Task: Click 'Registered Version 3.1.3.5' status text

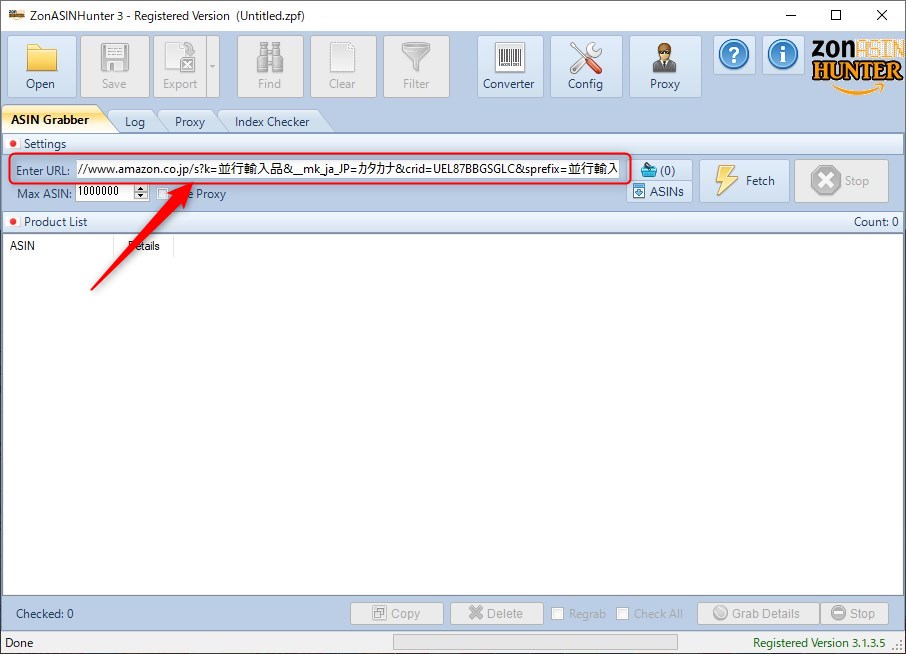Action: pyautogui.click(x=819, y=642)
